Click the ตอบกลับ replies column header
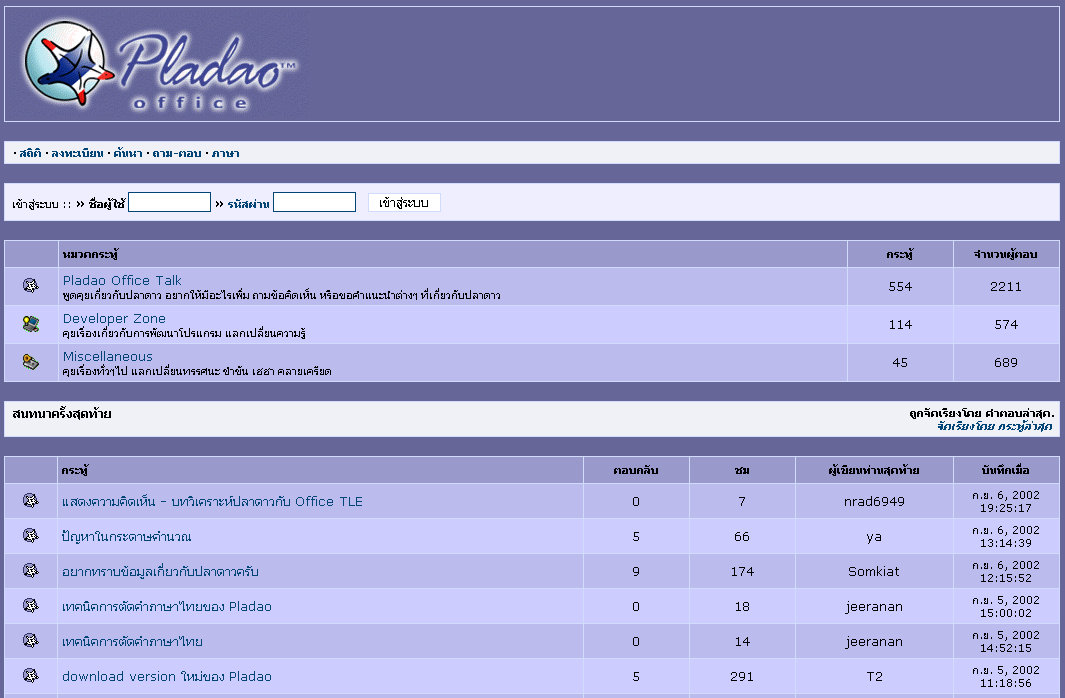1065x698 pixels. pyautogui.click(x=636, y=470)
